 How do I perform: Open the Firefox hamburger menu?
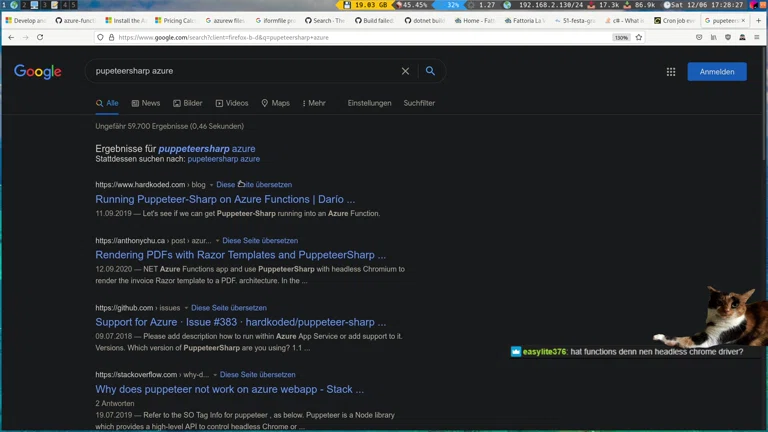757,37
